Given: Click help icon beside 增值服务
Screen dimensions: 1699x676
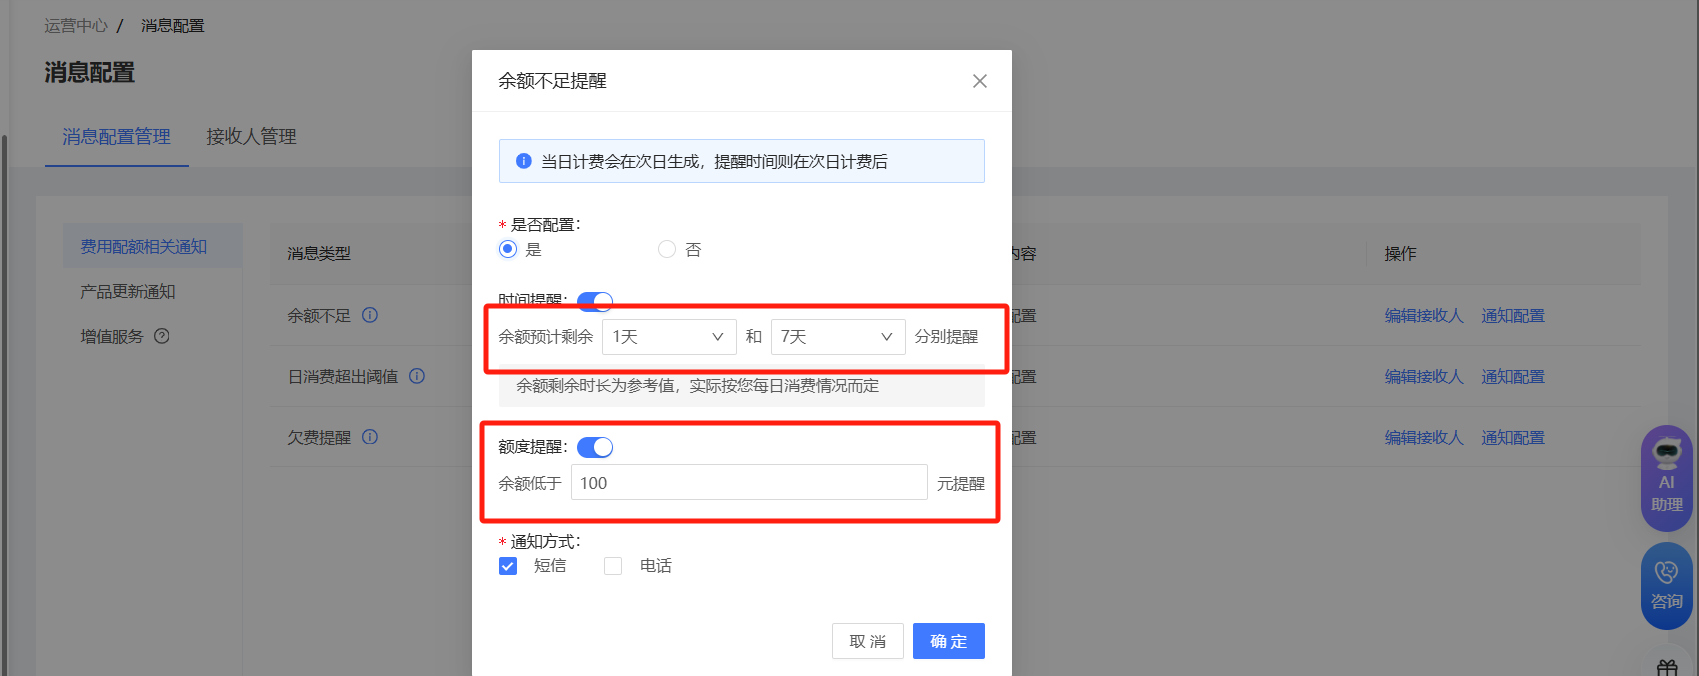Looking at the screenshot, I should (x=162, y=336).
